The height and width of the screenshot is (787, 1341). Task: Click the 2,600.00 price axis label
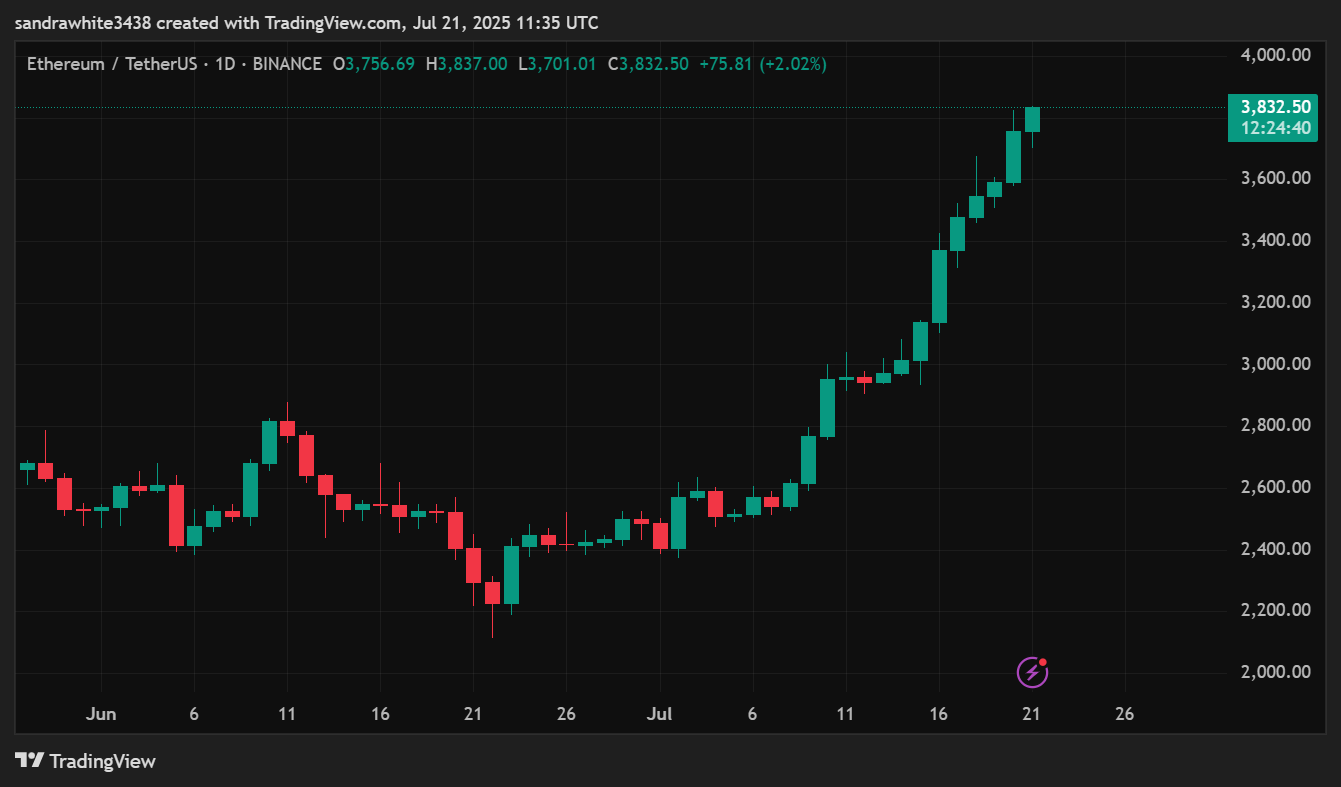tap(1275, 487)
